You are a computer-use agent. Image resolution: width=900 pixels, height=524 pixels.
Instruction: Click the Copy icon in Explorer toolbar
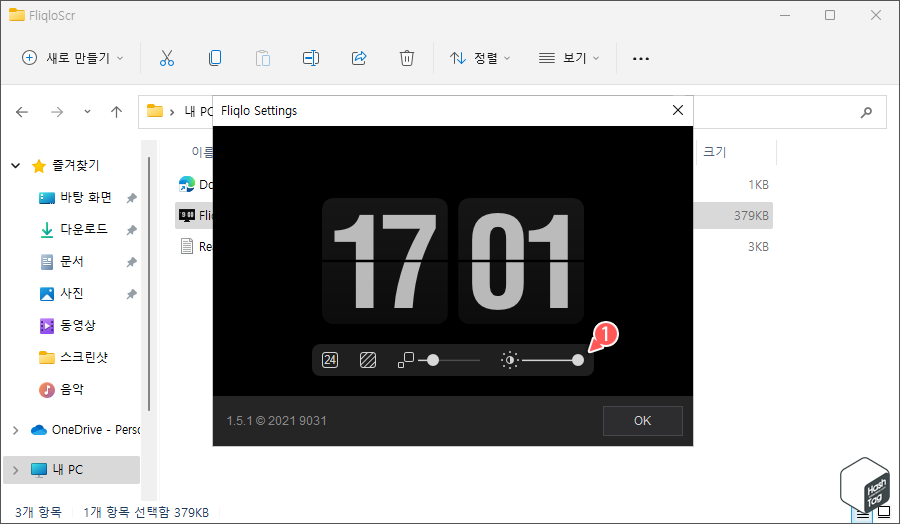click(x=215, y=58)
